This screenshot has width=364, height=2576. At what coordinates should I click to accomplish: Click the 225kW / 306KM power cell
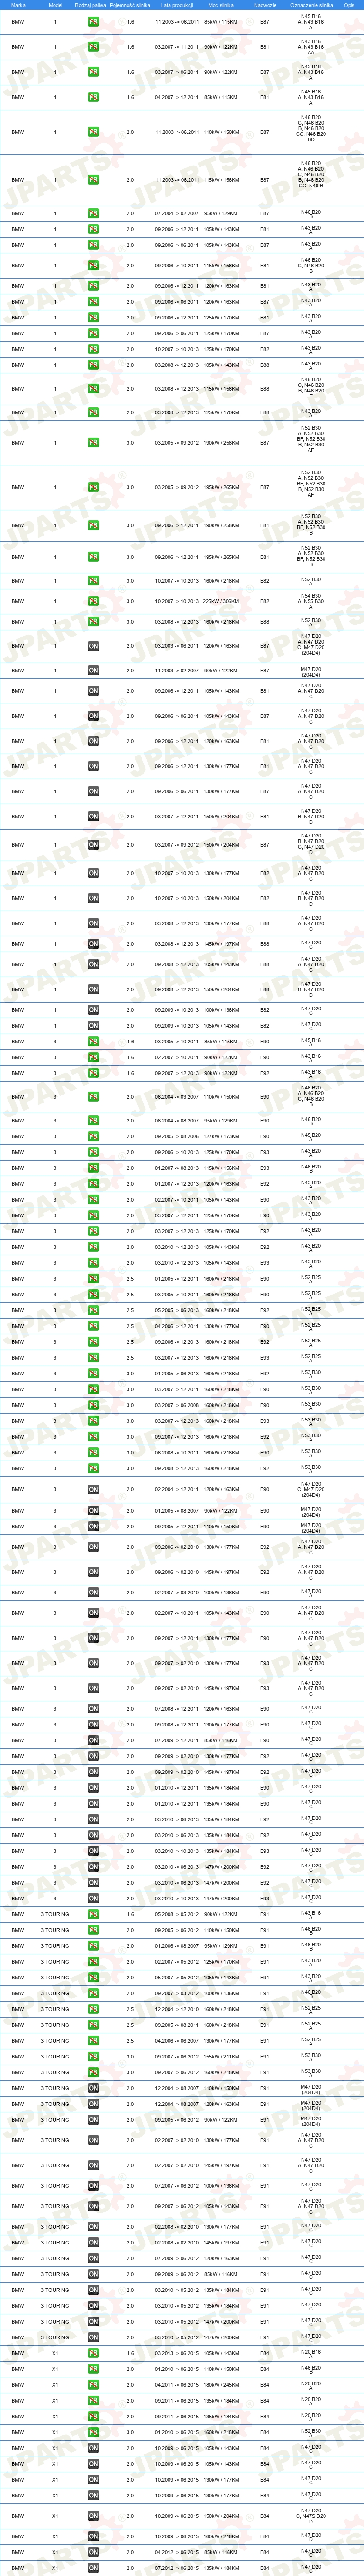coord(221,601)
